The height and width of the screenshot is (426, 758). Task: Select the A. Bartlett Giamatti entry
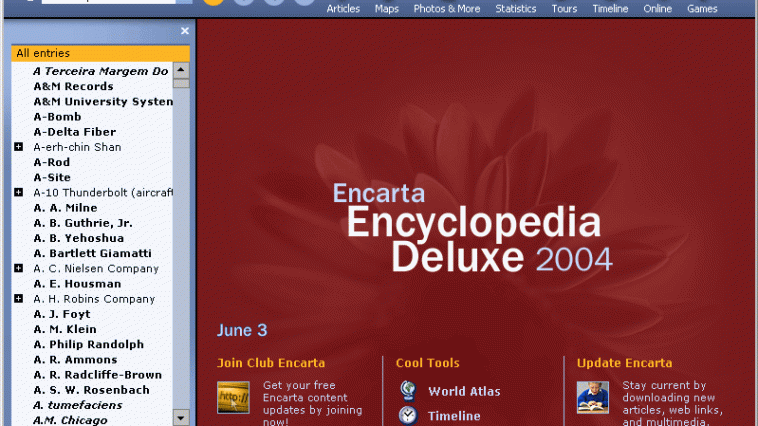coord(92,253)
